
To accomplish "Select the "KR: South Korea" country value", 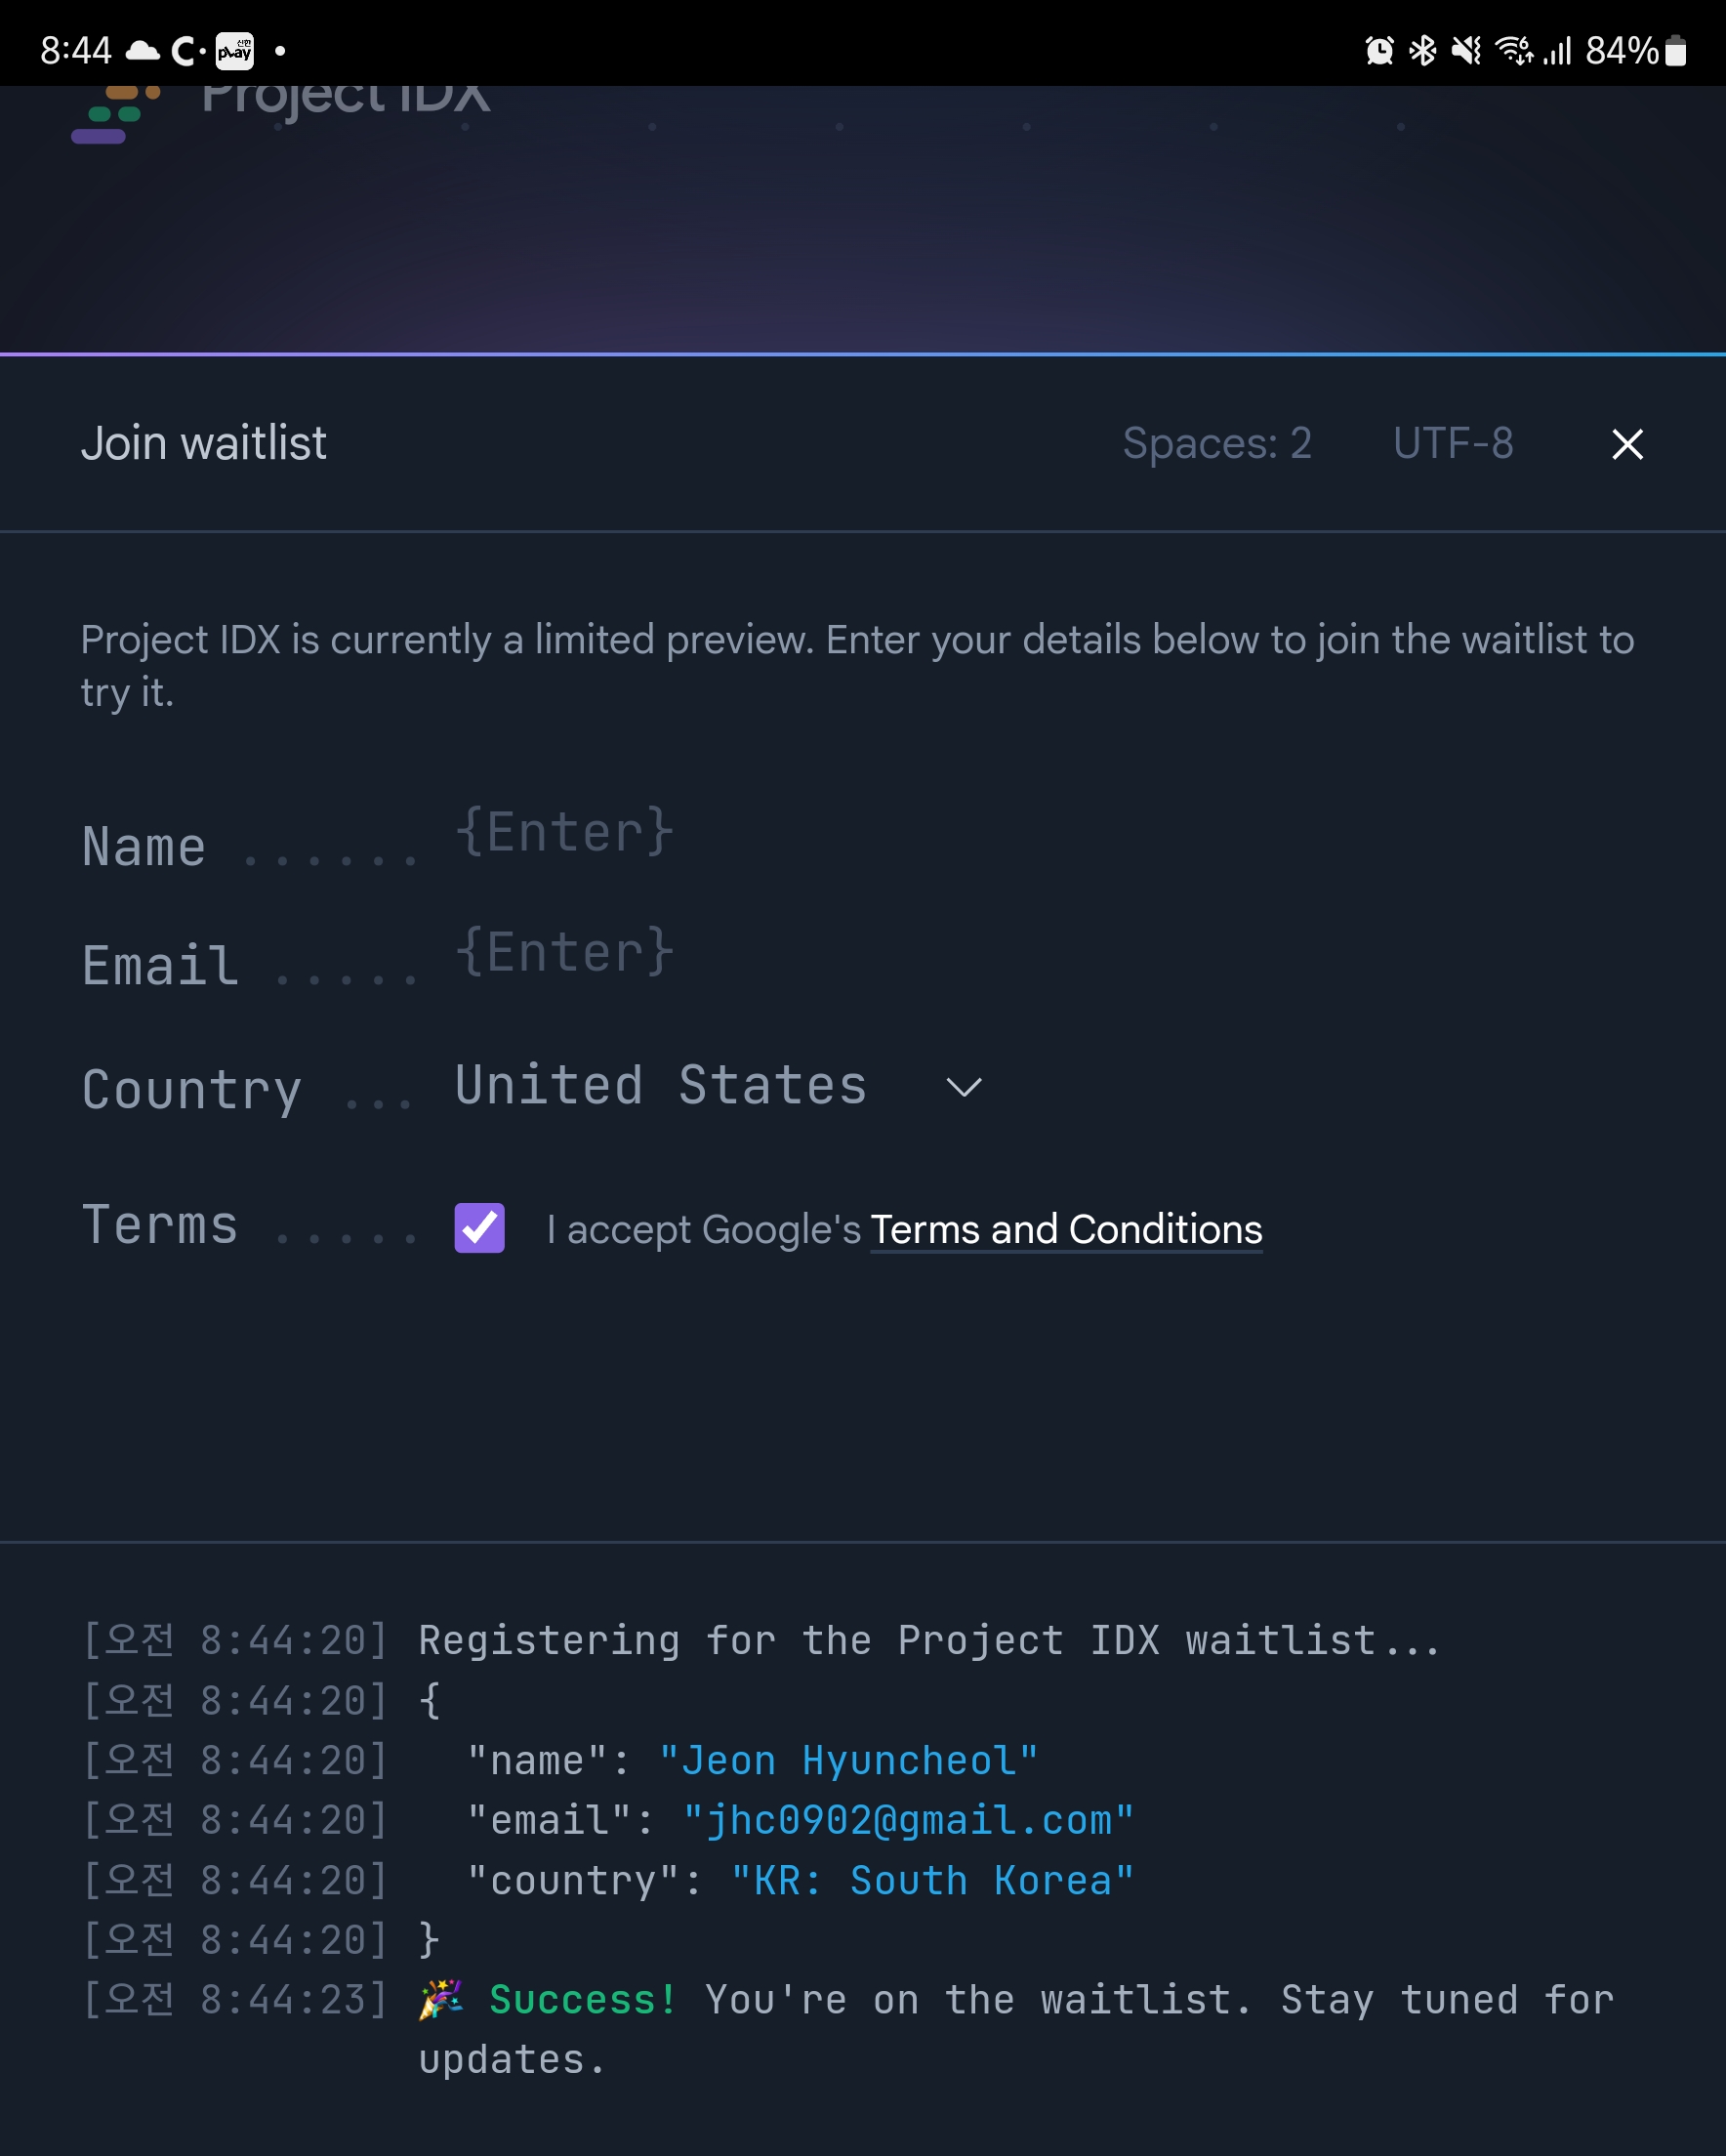I will pos(932,1881).
